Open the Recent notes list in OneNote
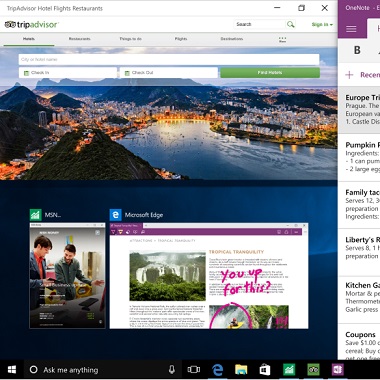Image resolution: width=380 pixels, height=380 pixels. pos(370,75)
